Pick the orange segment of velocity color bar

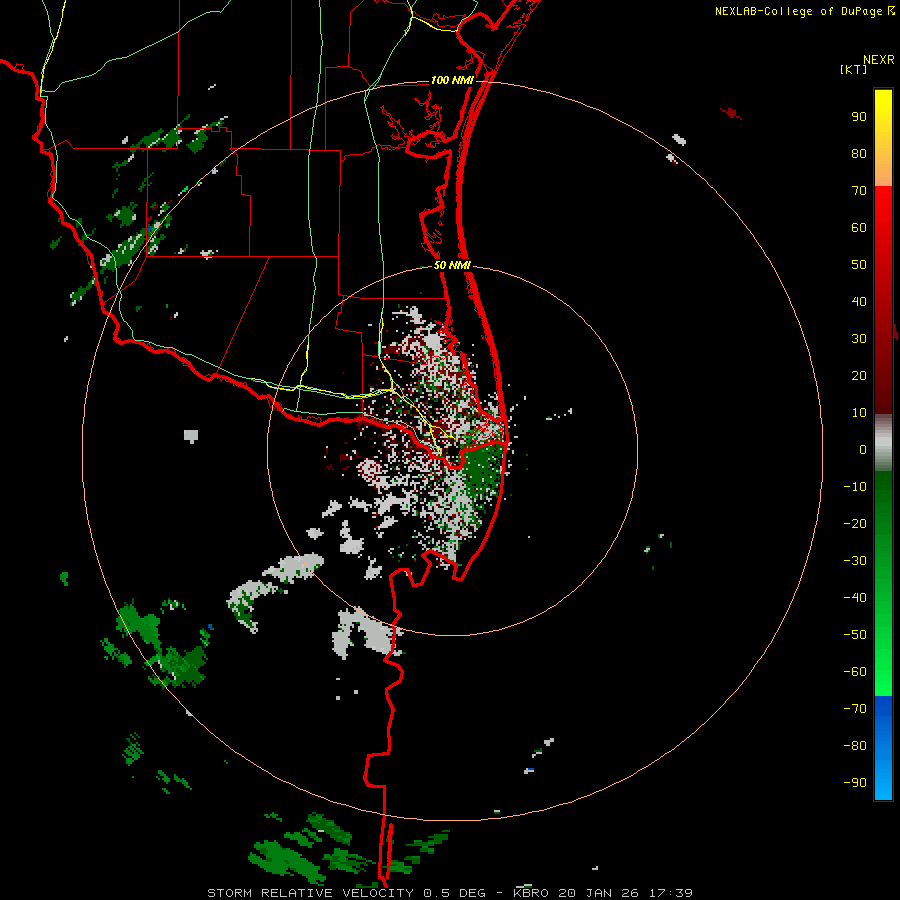pyautogui.click(x=883, y=166)
